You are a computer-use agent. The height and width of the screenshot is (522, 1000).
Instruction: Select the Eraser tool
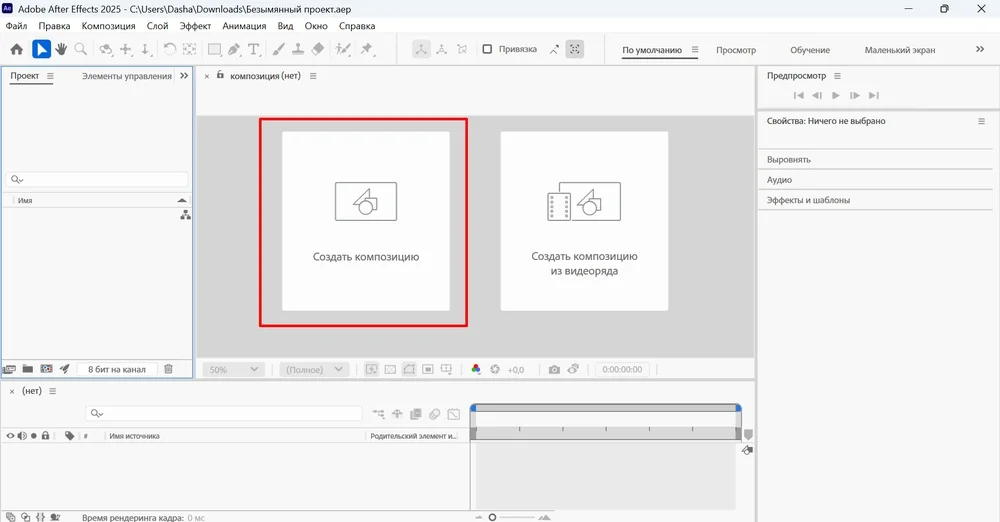pyautogui.click(x=318, y=49)
